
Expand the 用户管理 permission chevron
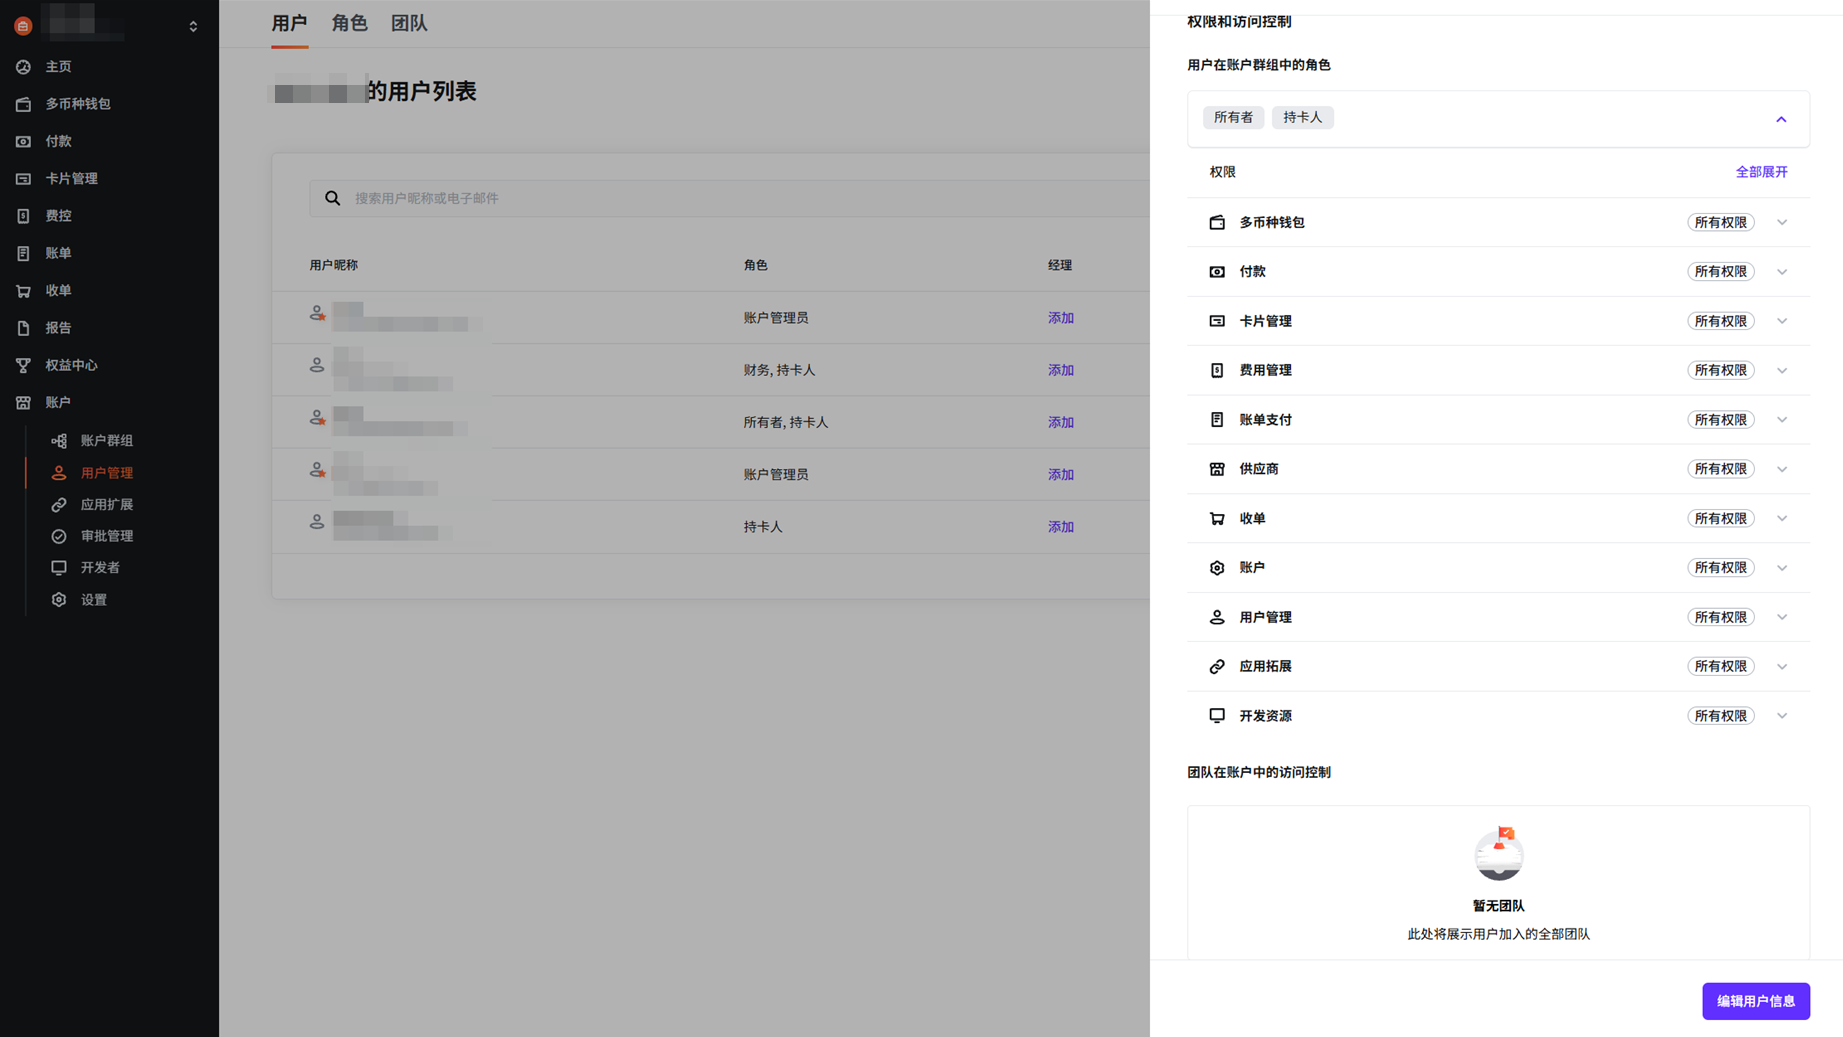coord(1781,618)
